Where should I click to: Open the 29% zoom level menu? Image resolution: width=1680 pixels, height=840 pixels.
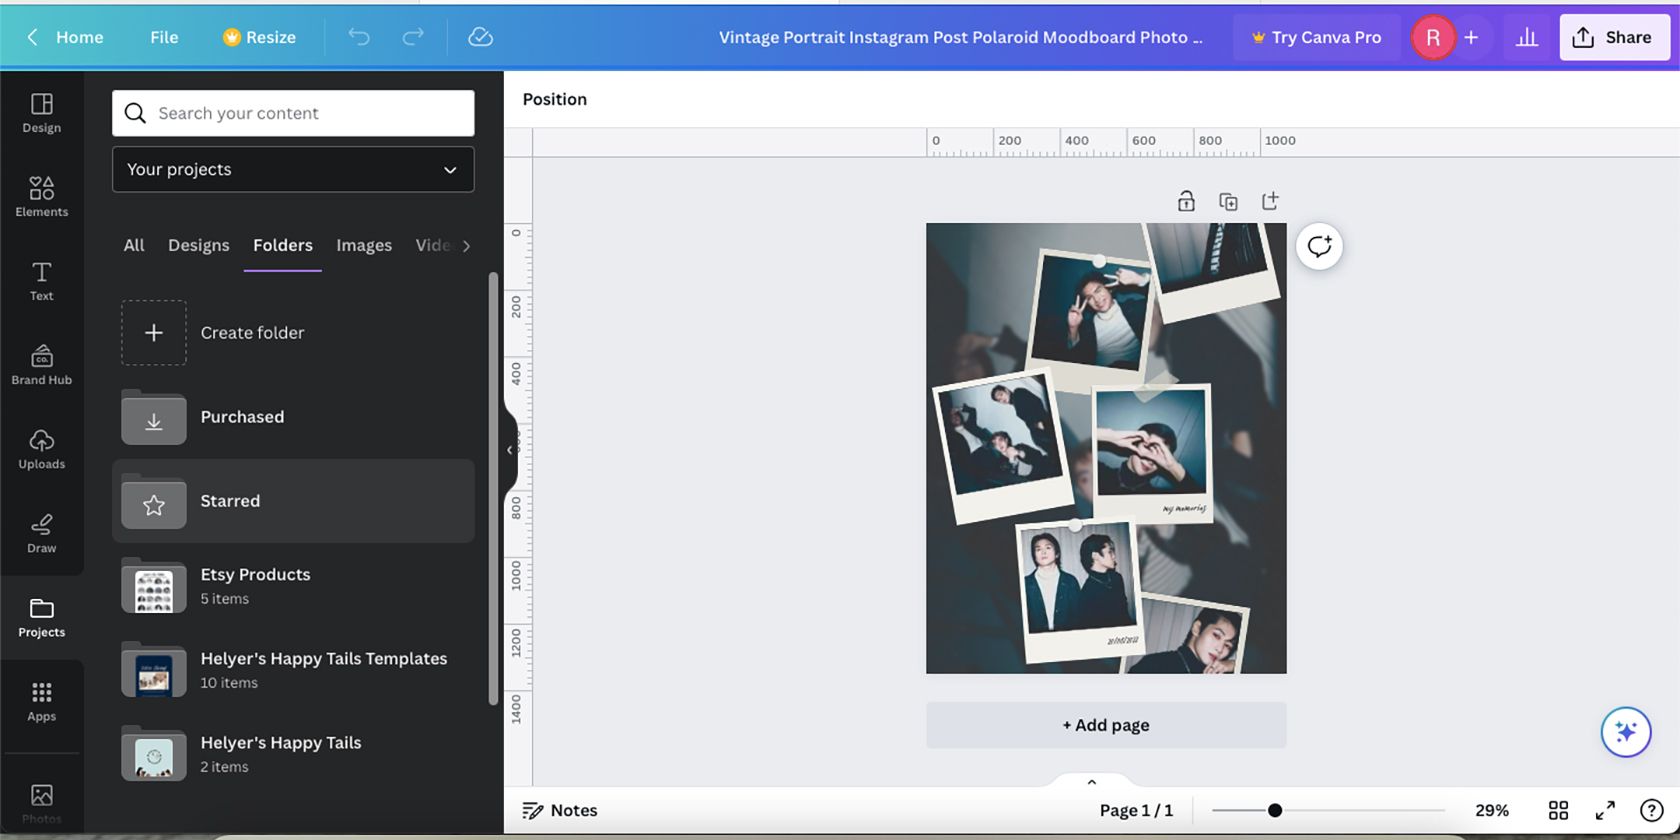pos(1491,810)
